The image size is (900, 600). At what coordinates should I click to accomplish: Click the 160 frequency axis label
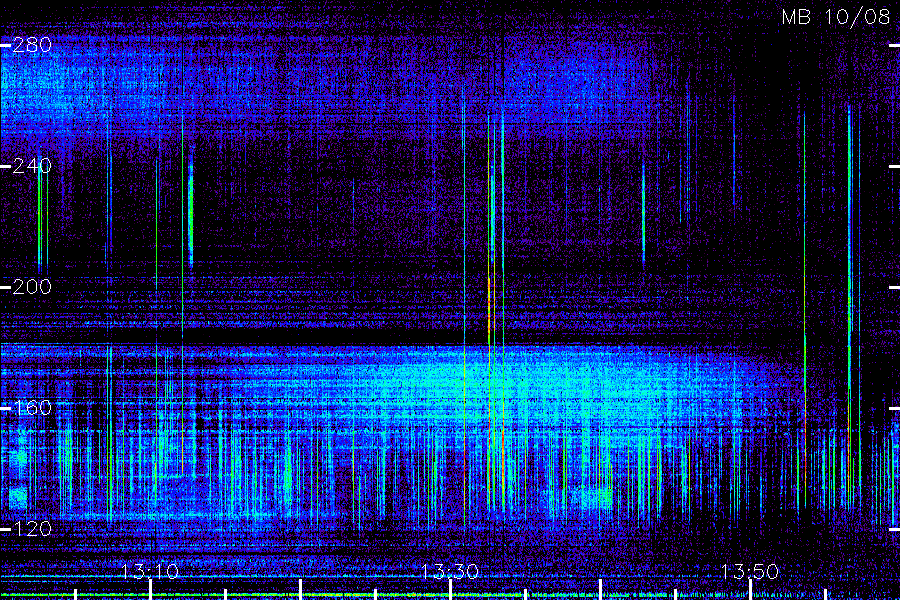click(32, 408)
